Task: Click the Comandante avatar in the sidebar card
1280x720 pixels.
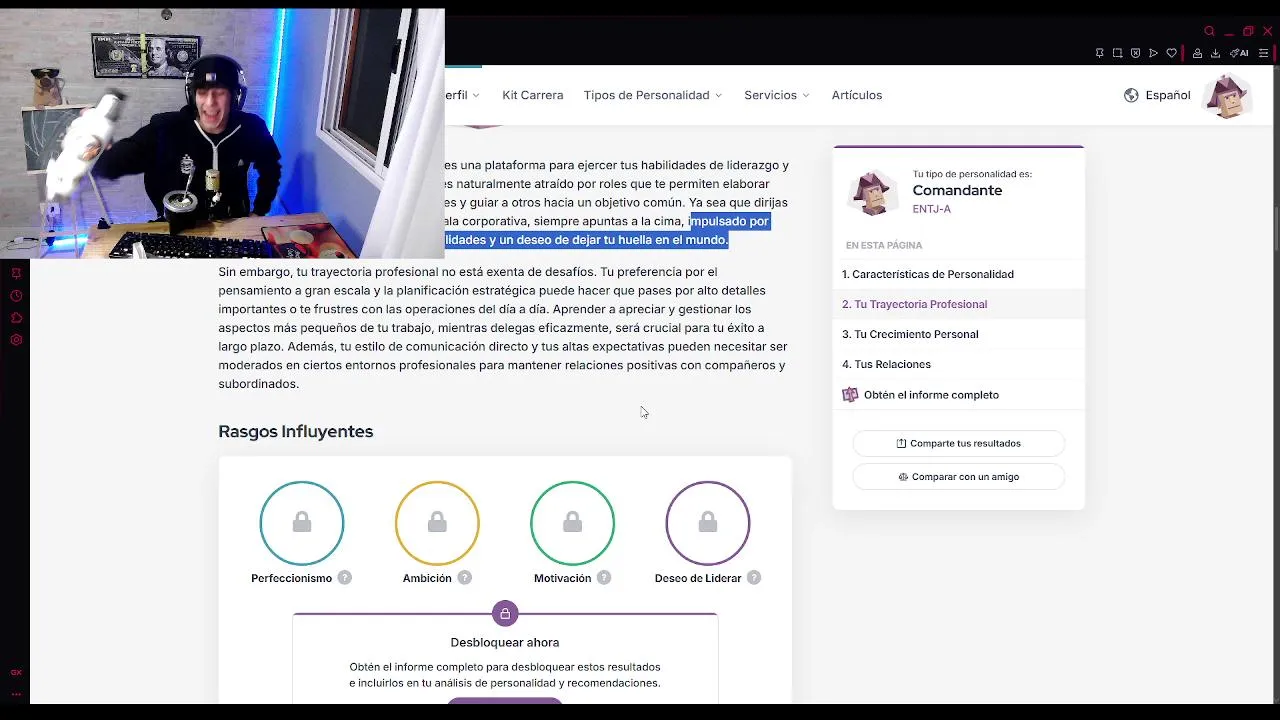Action: (x=872, y=192)
